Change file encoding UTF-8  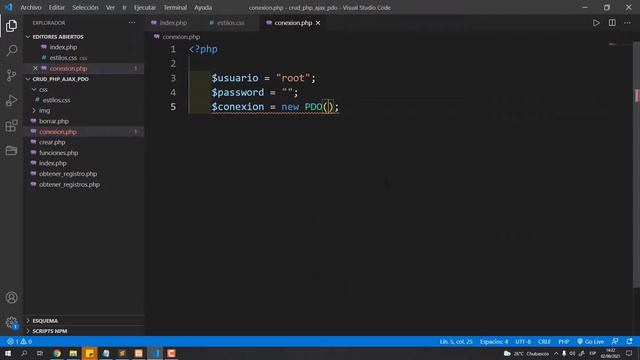tap(523, 341)
